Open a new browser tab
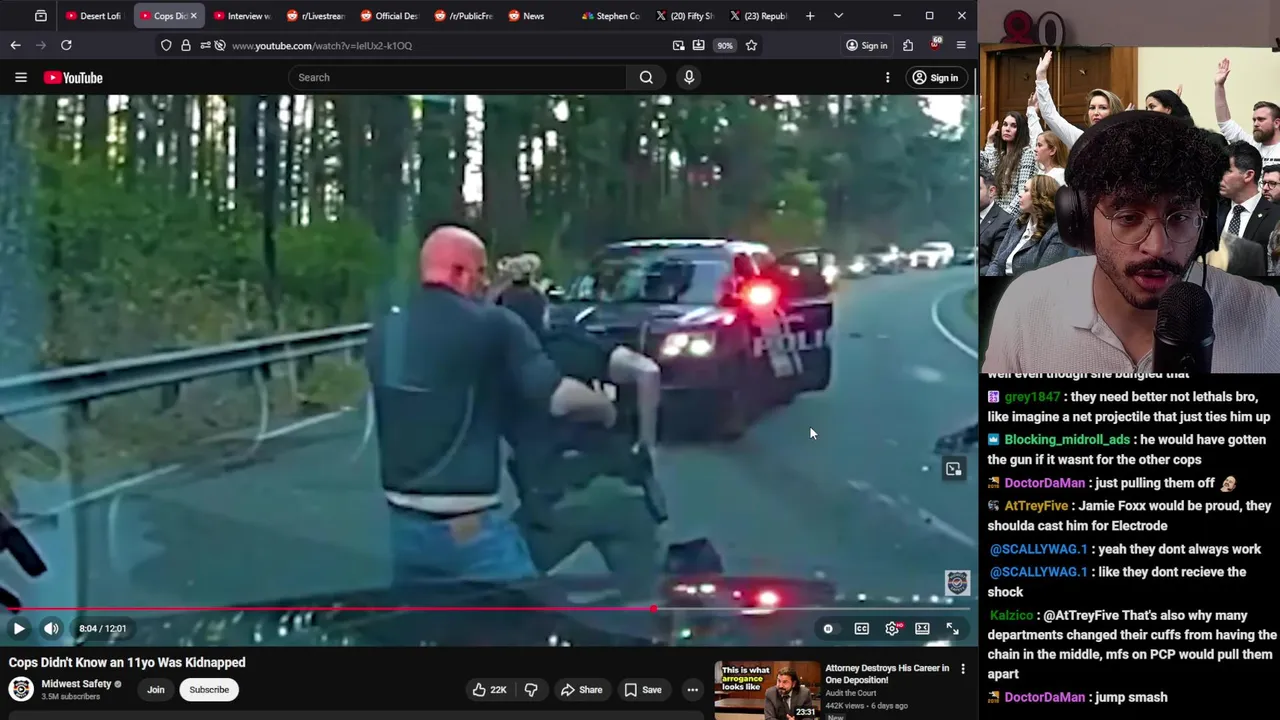 [x=810, y=16]
